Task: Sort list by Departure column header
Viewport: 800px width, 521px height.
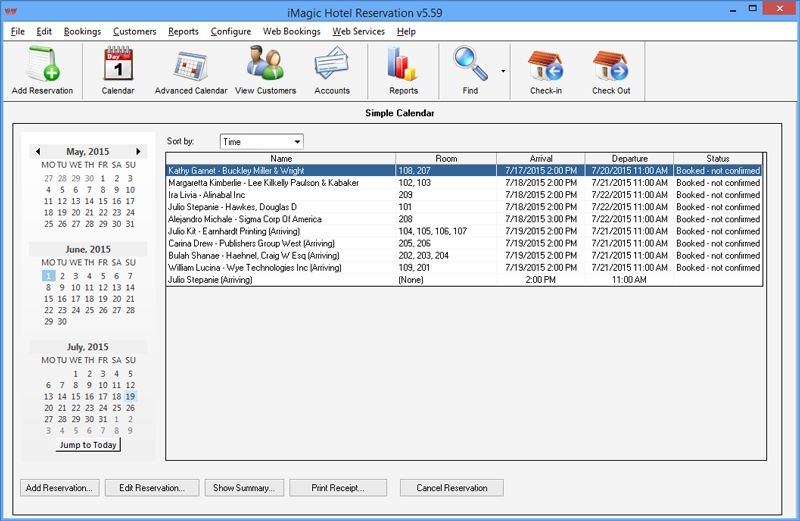Action: 629,158
